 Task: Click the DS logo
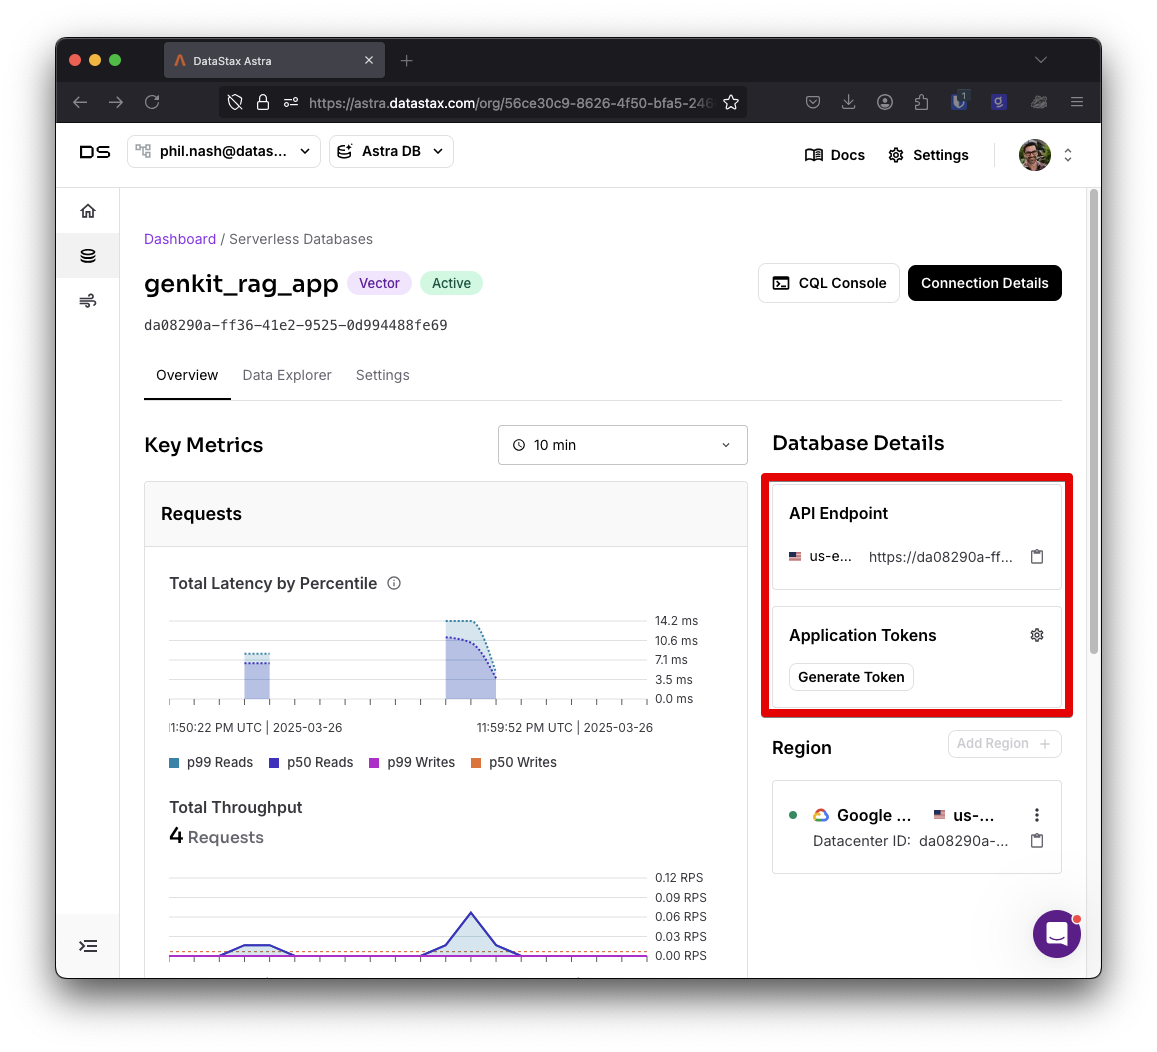point(95,152)
